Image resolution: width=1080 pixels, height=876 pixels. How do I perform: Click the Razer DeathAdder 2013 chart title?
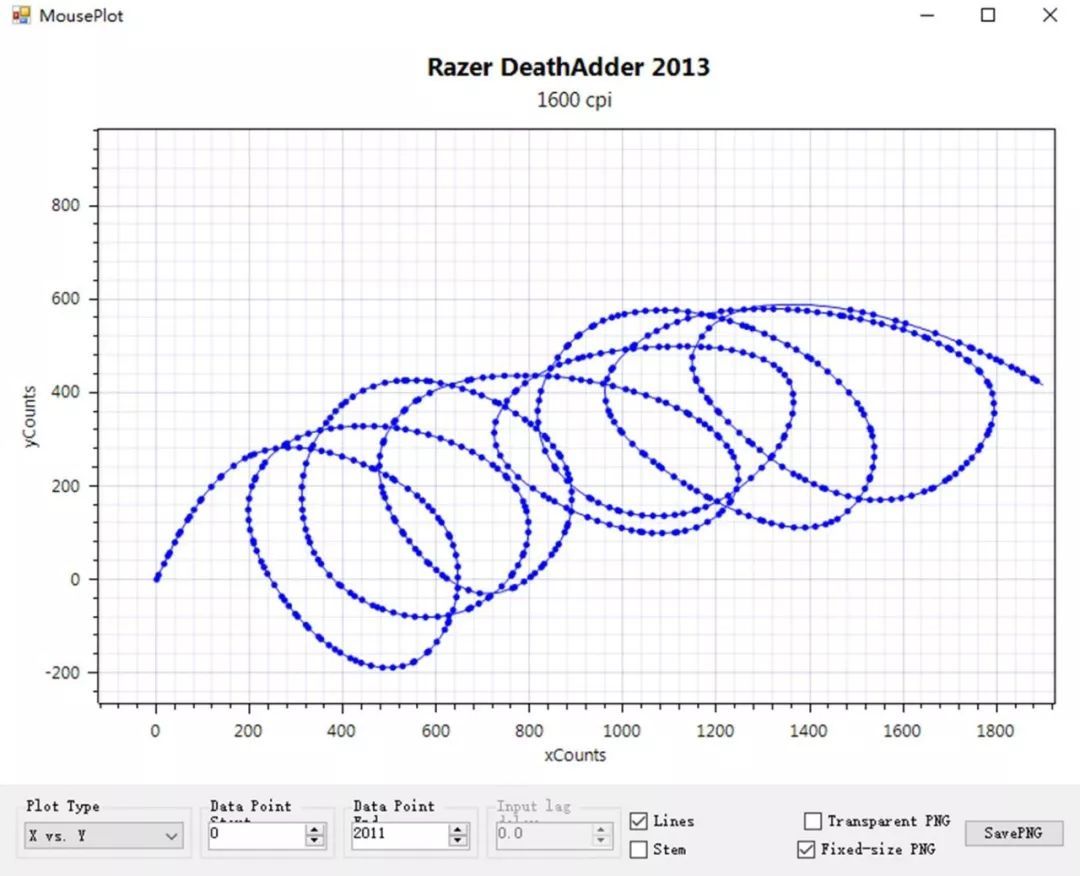click(x=568, y=67)
